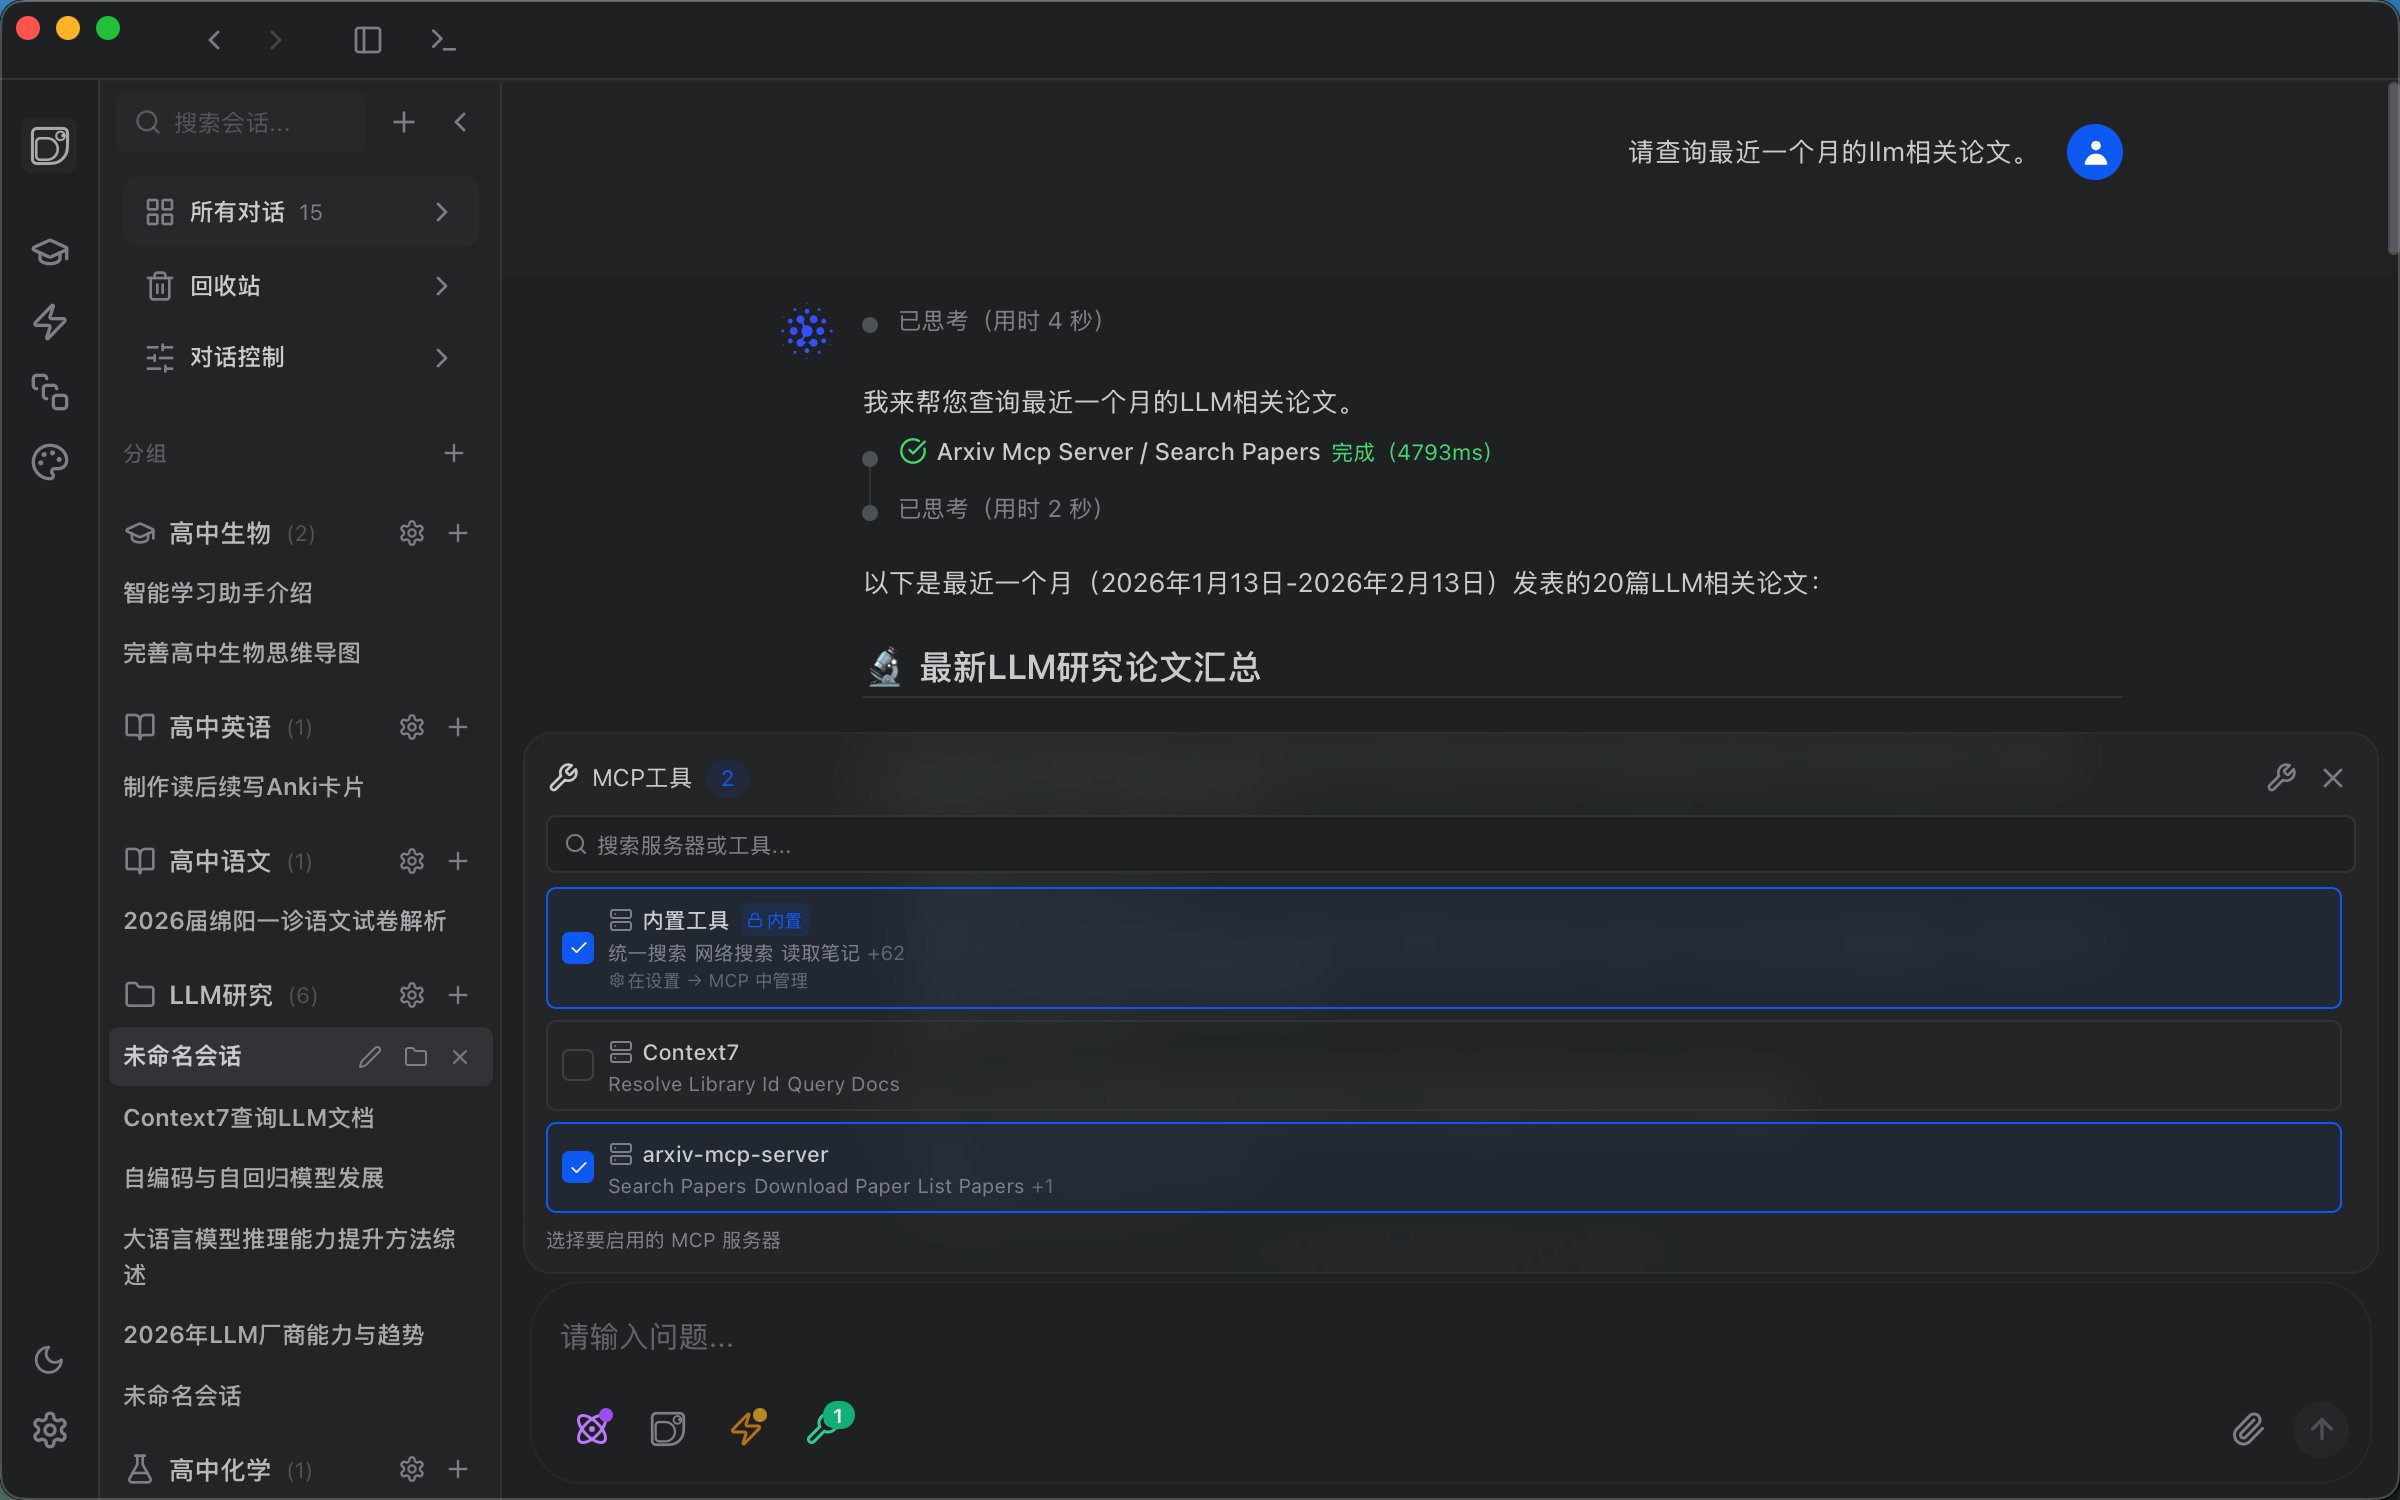This screenshot has width=2400, height=1500.
Task: Move selected 未命名会话 with folder icon
Action: pyautogui.click(x=416, y=1057)
